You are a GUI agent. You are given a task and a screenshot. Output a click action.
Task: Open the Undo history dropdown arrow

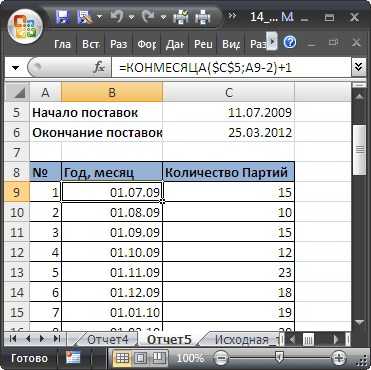(x=131, y=17)
